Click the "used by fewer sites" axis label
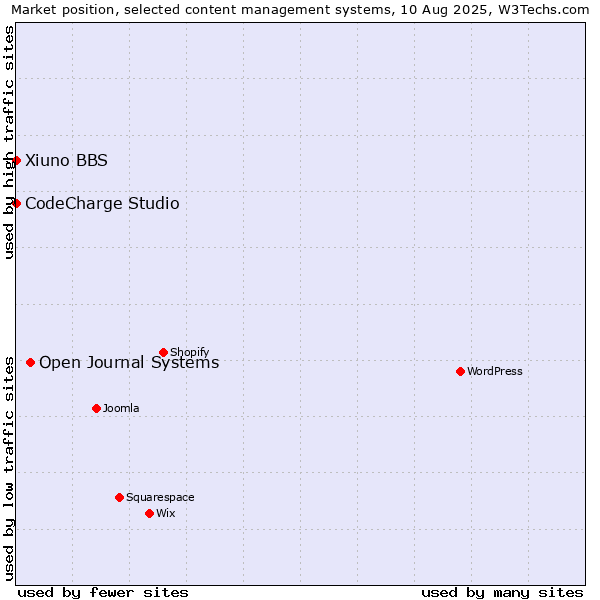The height and width of the screenshot is (600, 600). click(x=103, y=593)
